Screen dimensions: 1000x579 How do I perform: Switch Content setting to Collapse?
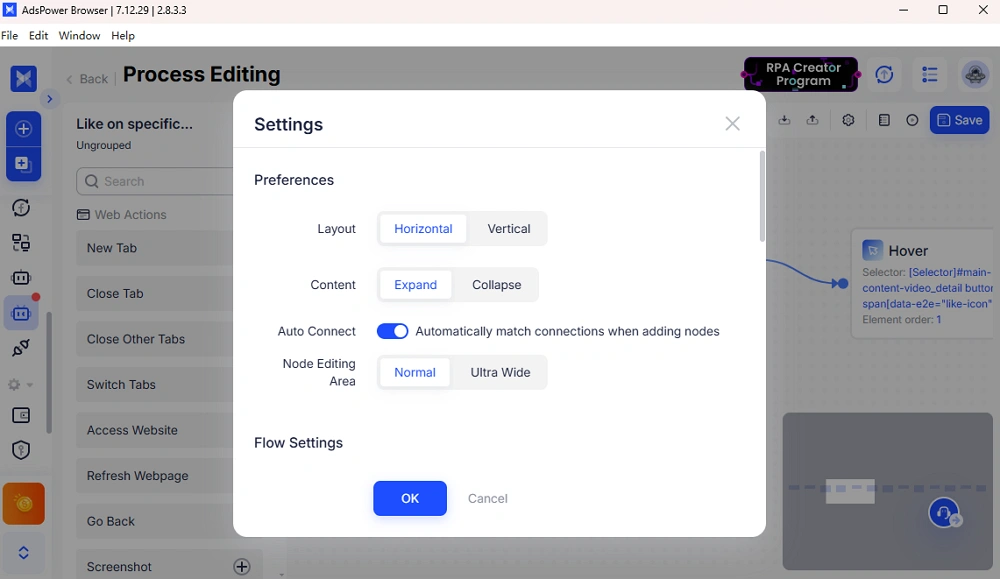pyautogui.click(x=496, y=285)
